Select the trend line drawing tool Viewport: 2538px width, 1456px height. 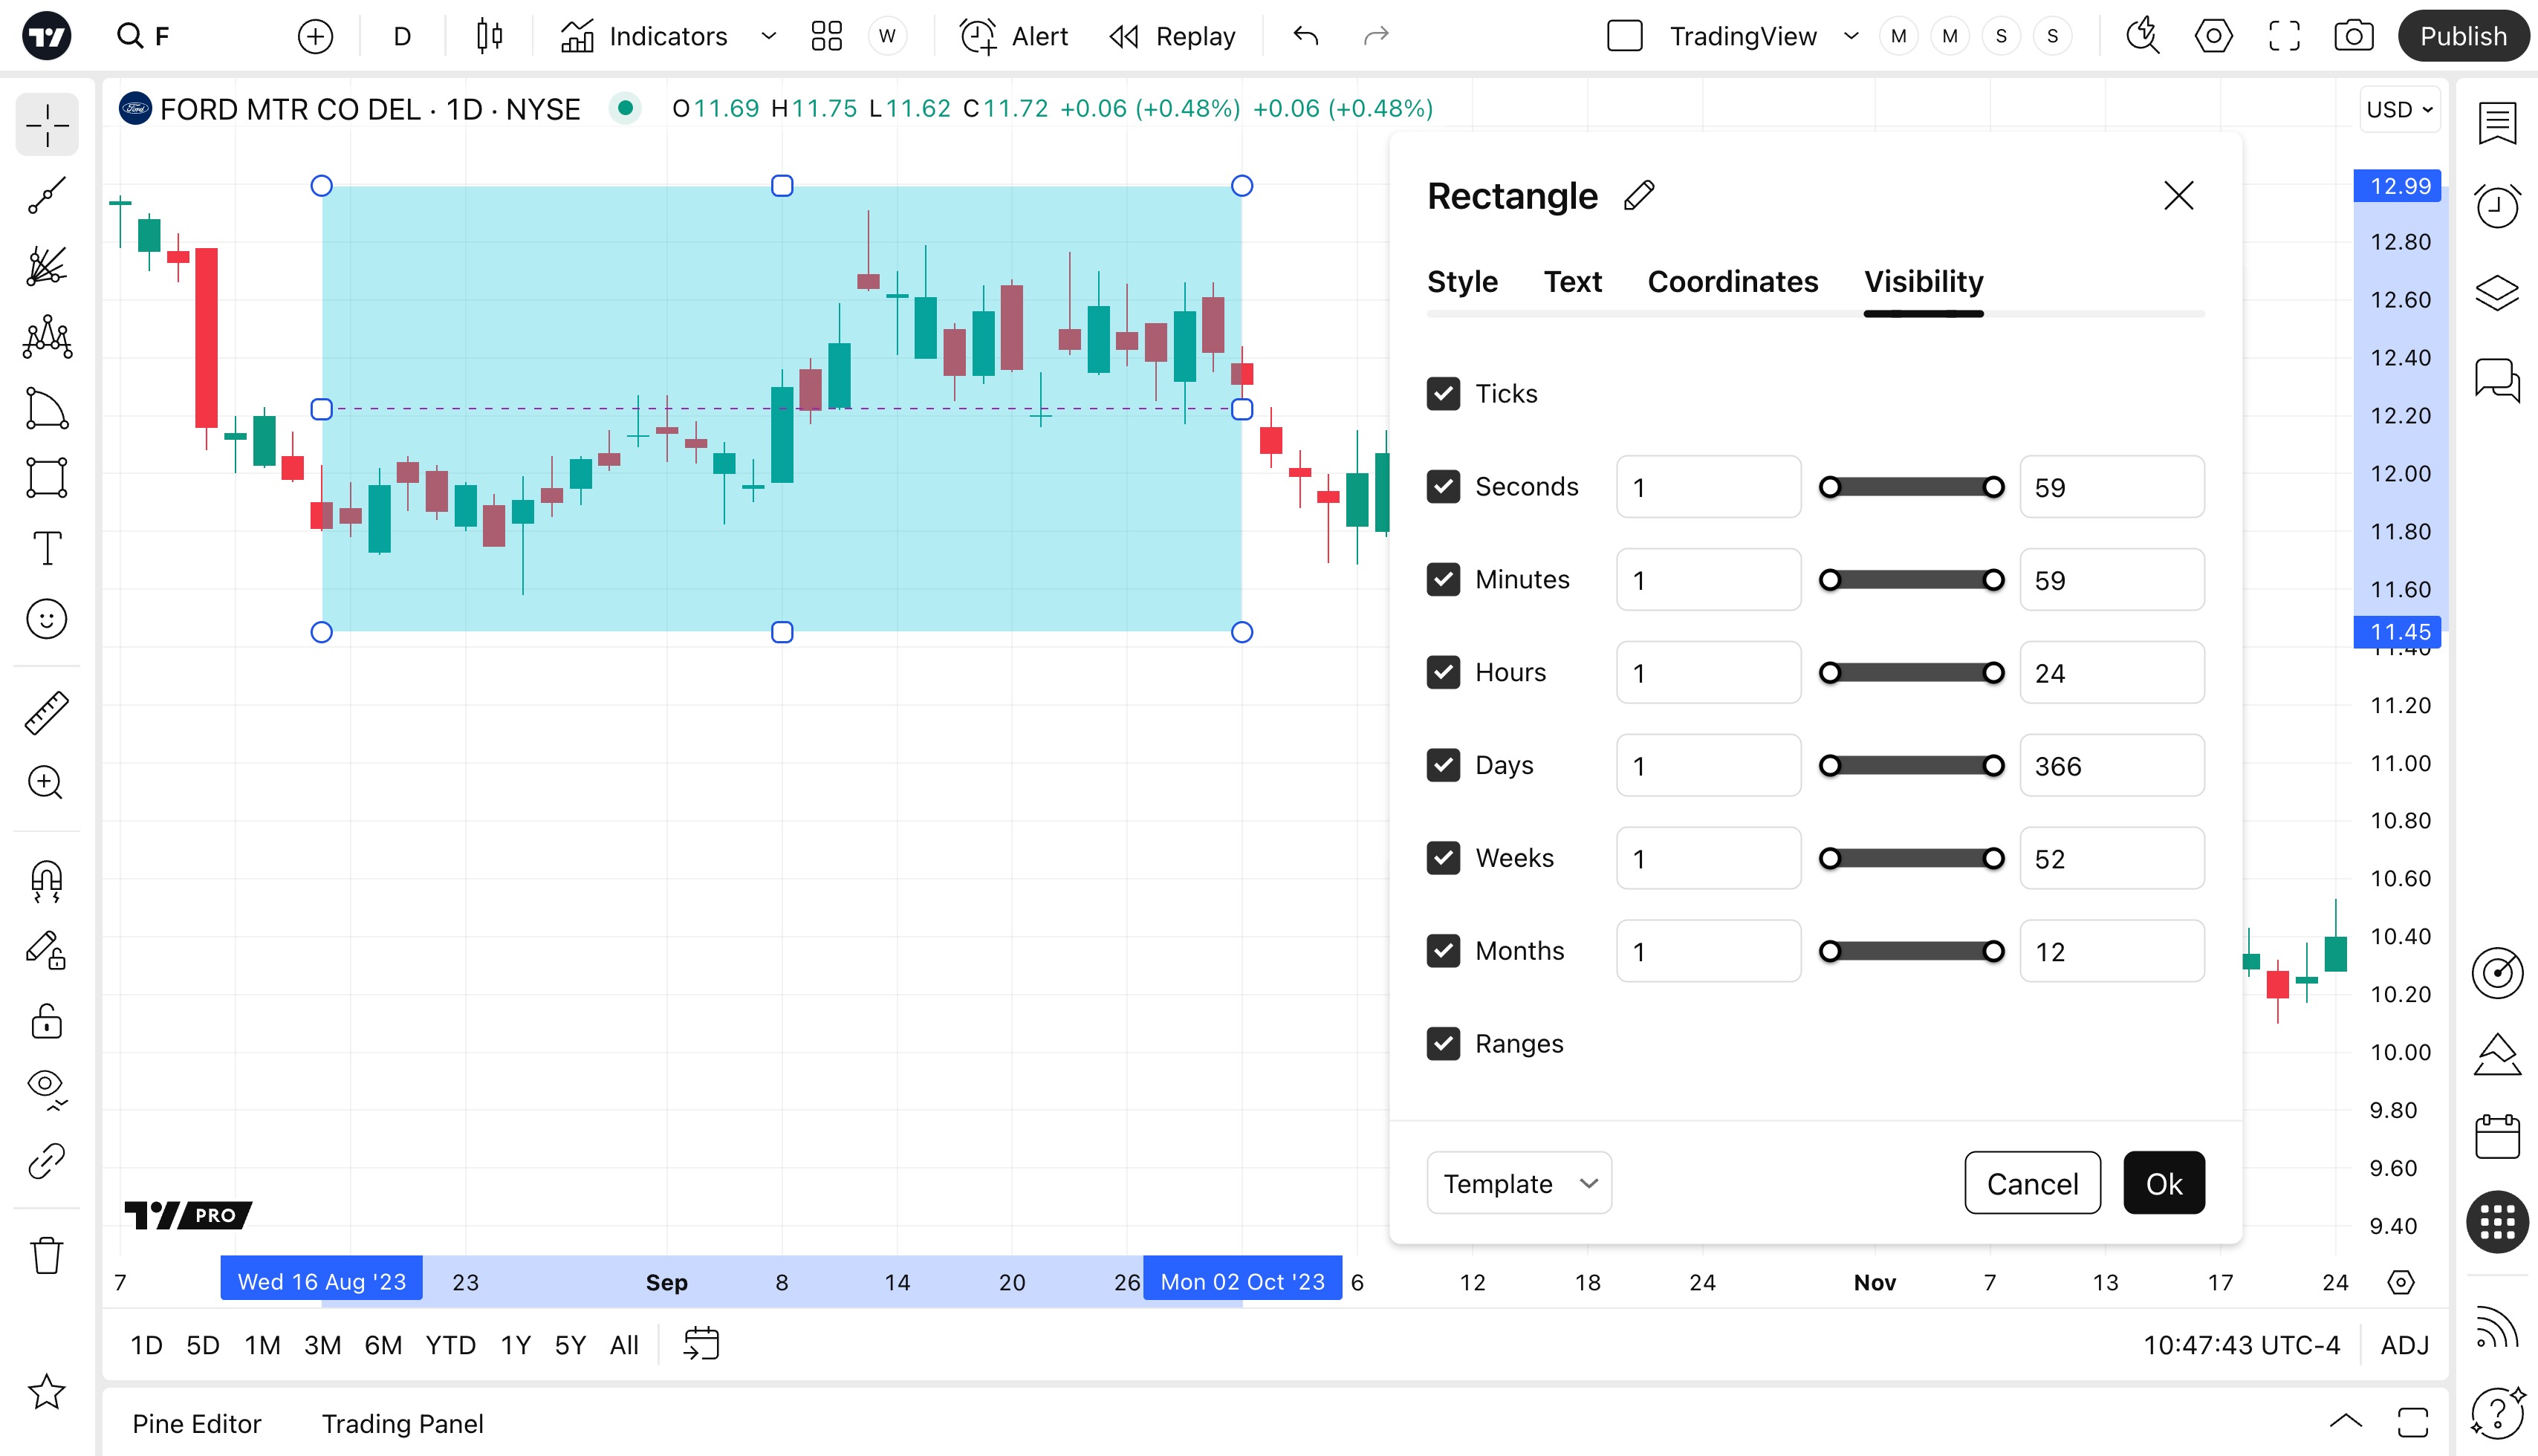47,196
